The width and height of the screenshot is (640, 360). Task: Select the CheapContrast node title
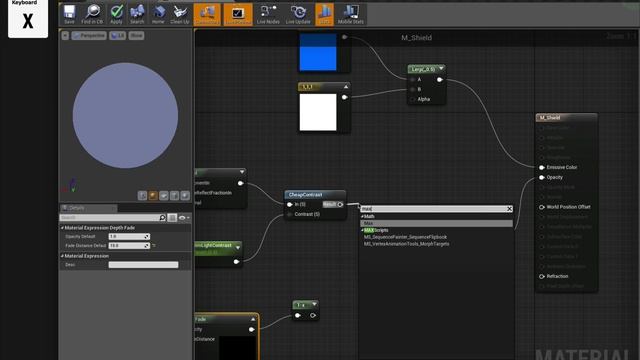[306, 195]
